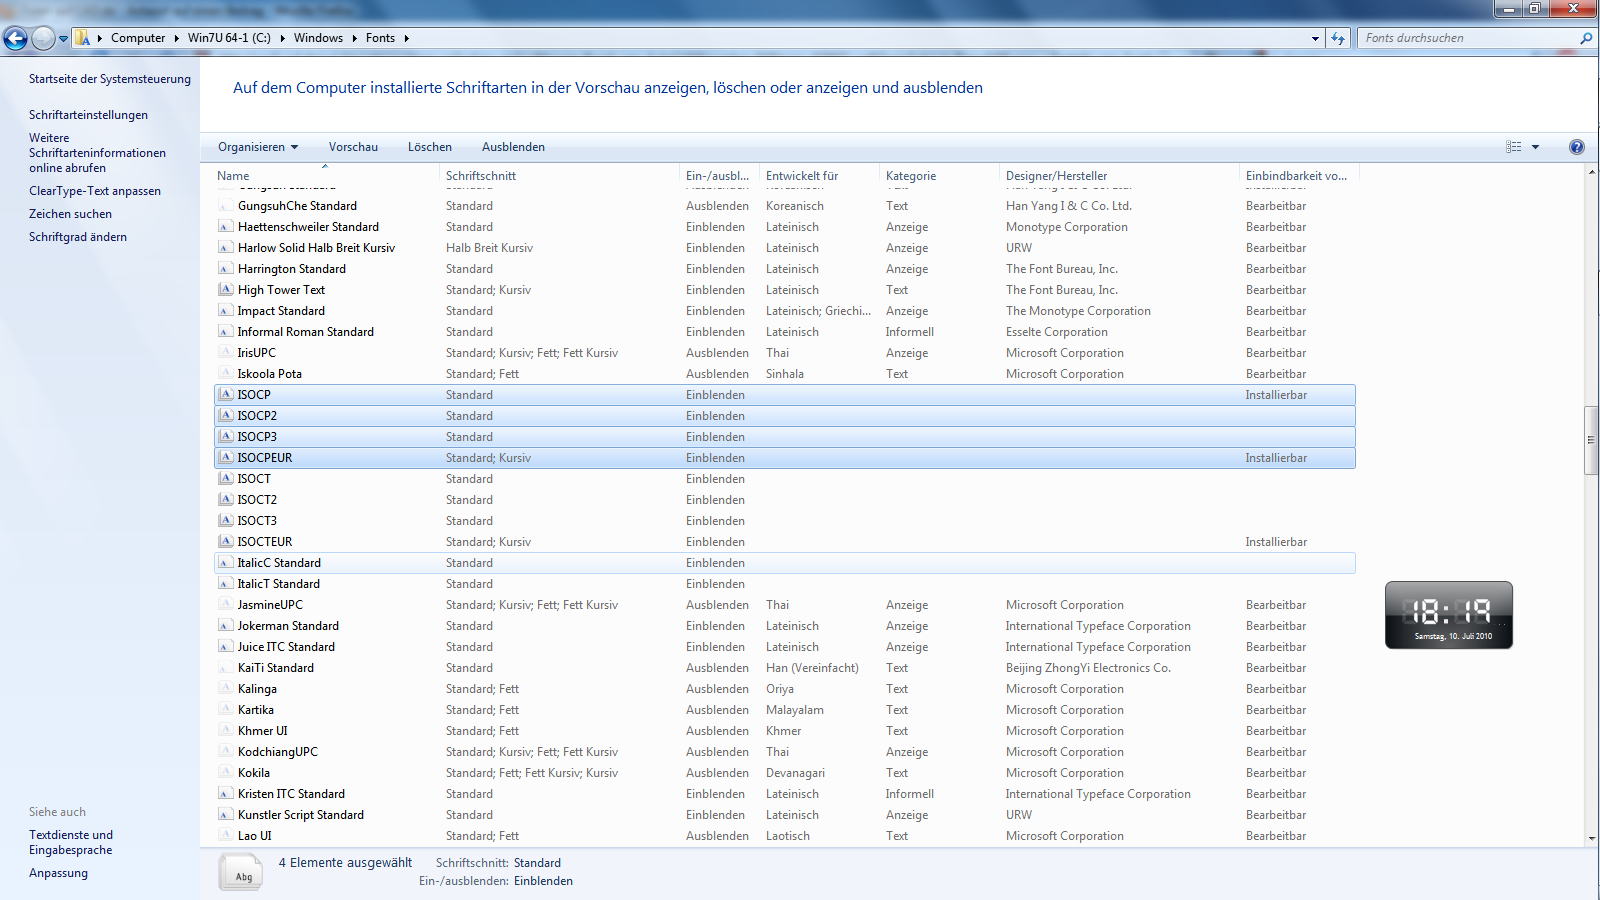This screenshot has width=1600, height=900.
Task: Sort by 'Entwickelt für' column header
Action: 819,176
